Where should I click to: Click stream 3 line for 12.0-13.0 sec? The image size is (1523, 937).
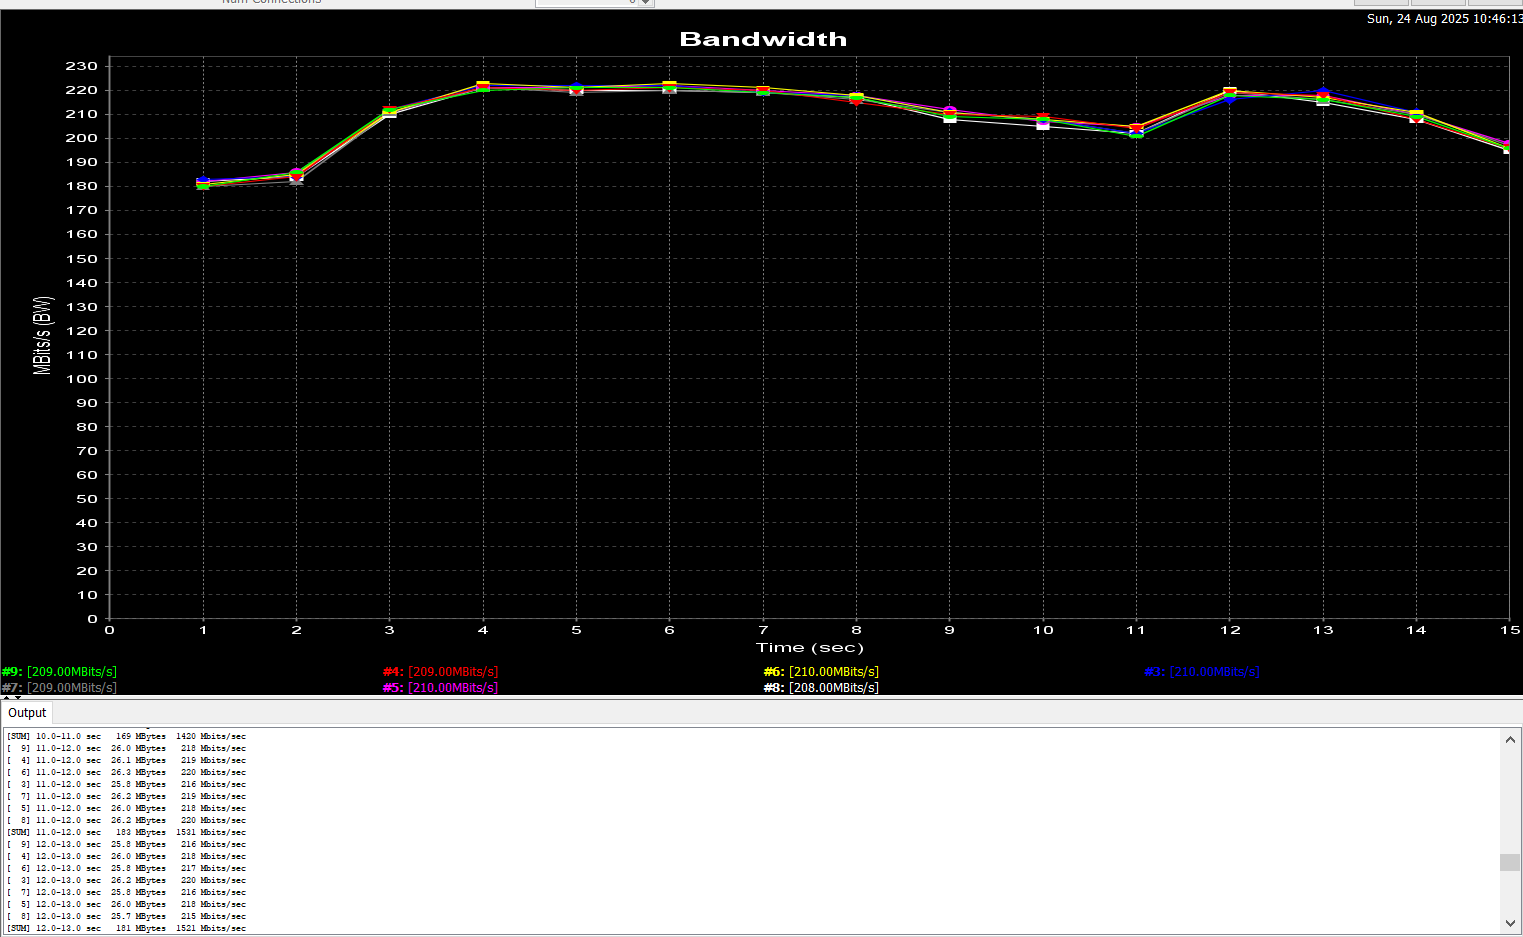click(x=126, y=880)
